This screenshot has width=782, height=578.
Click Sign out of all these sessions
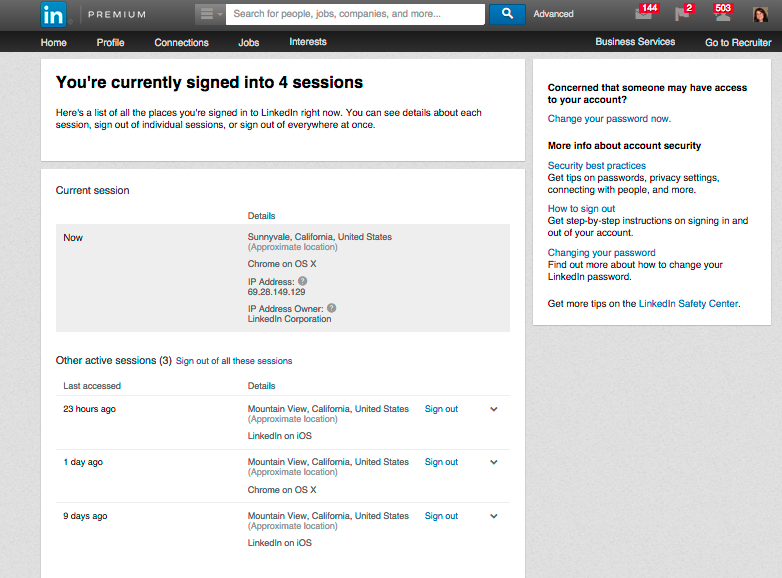234,361
